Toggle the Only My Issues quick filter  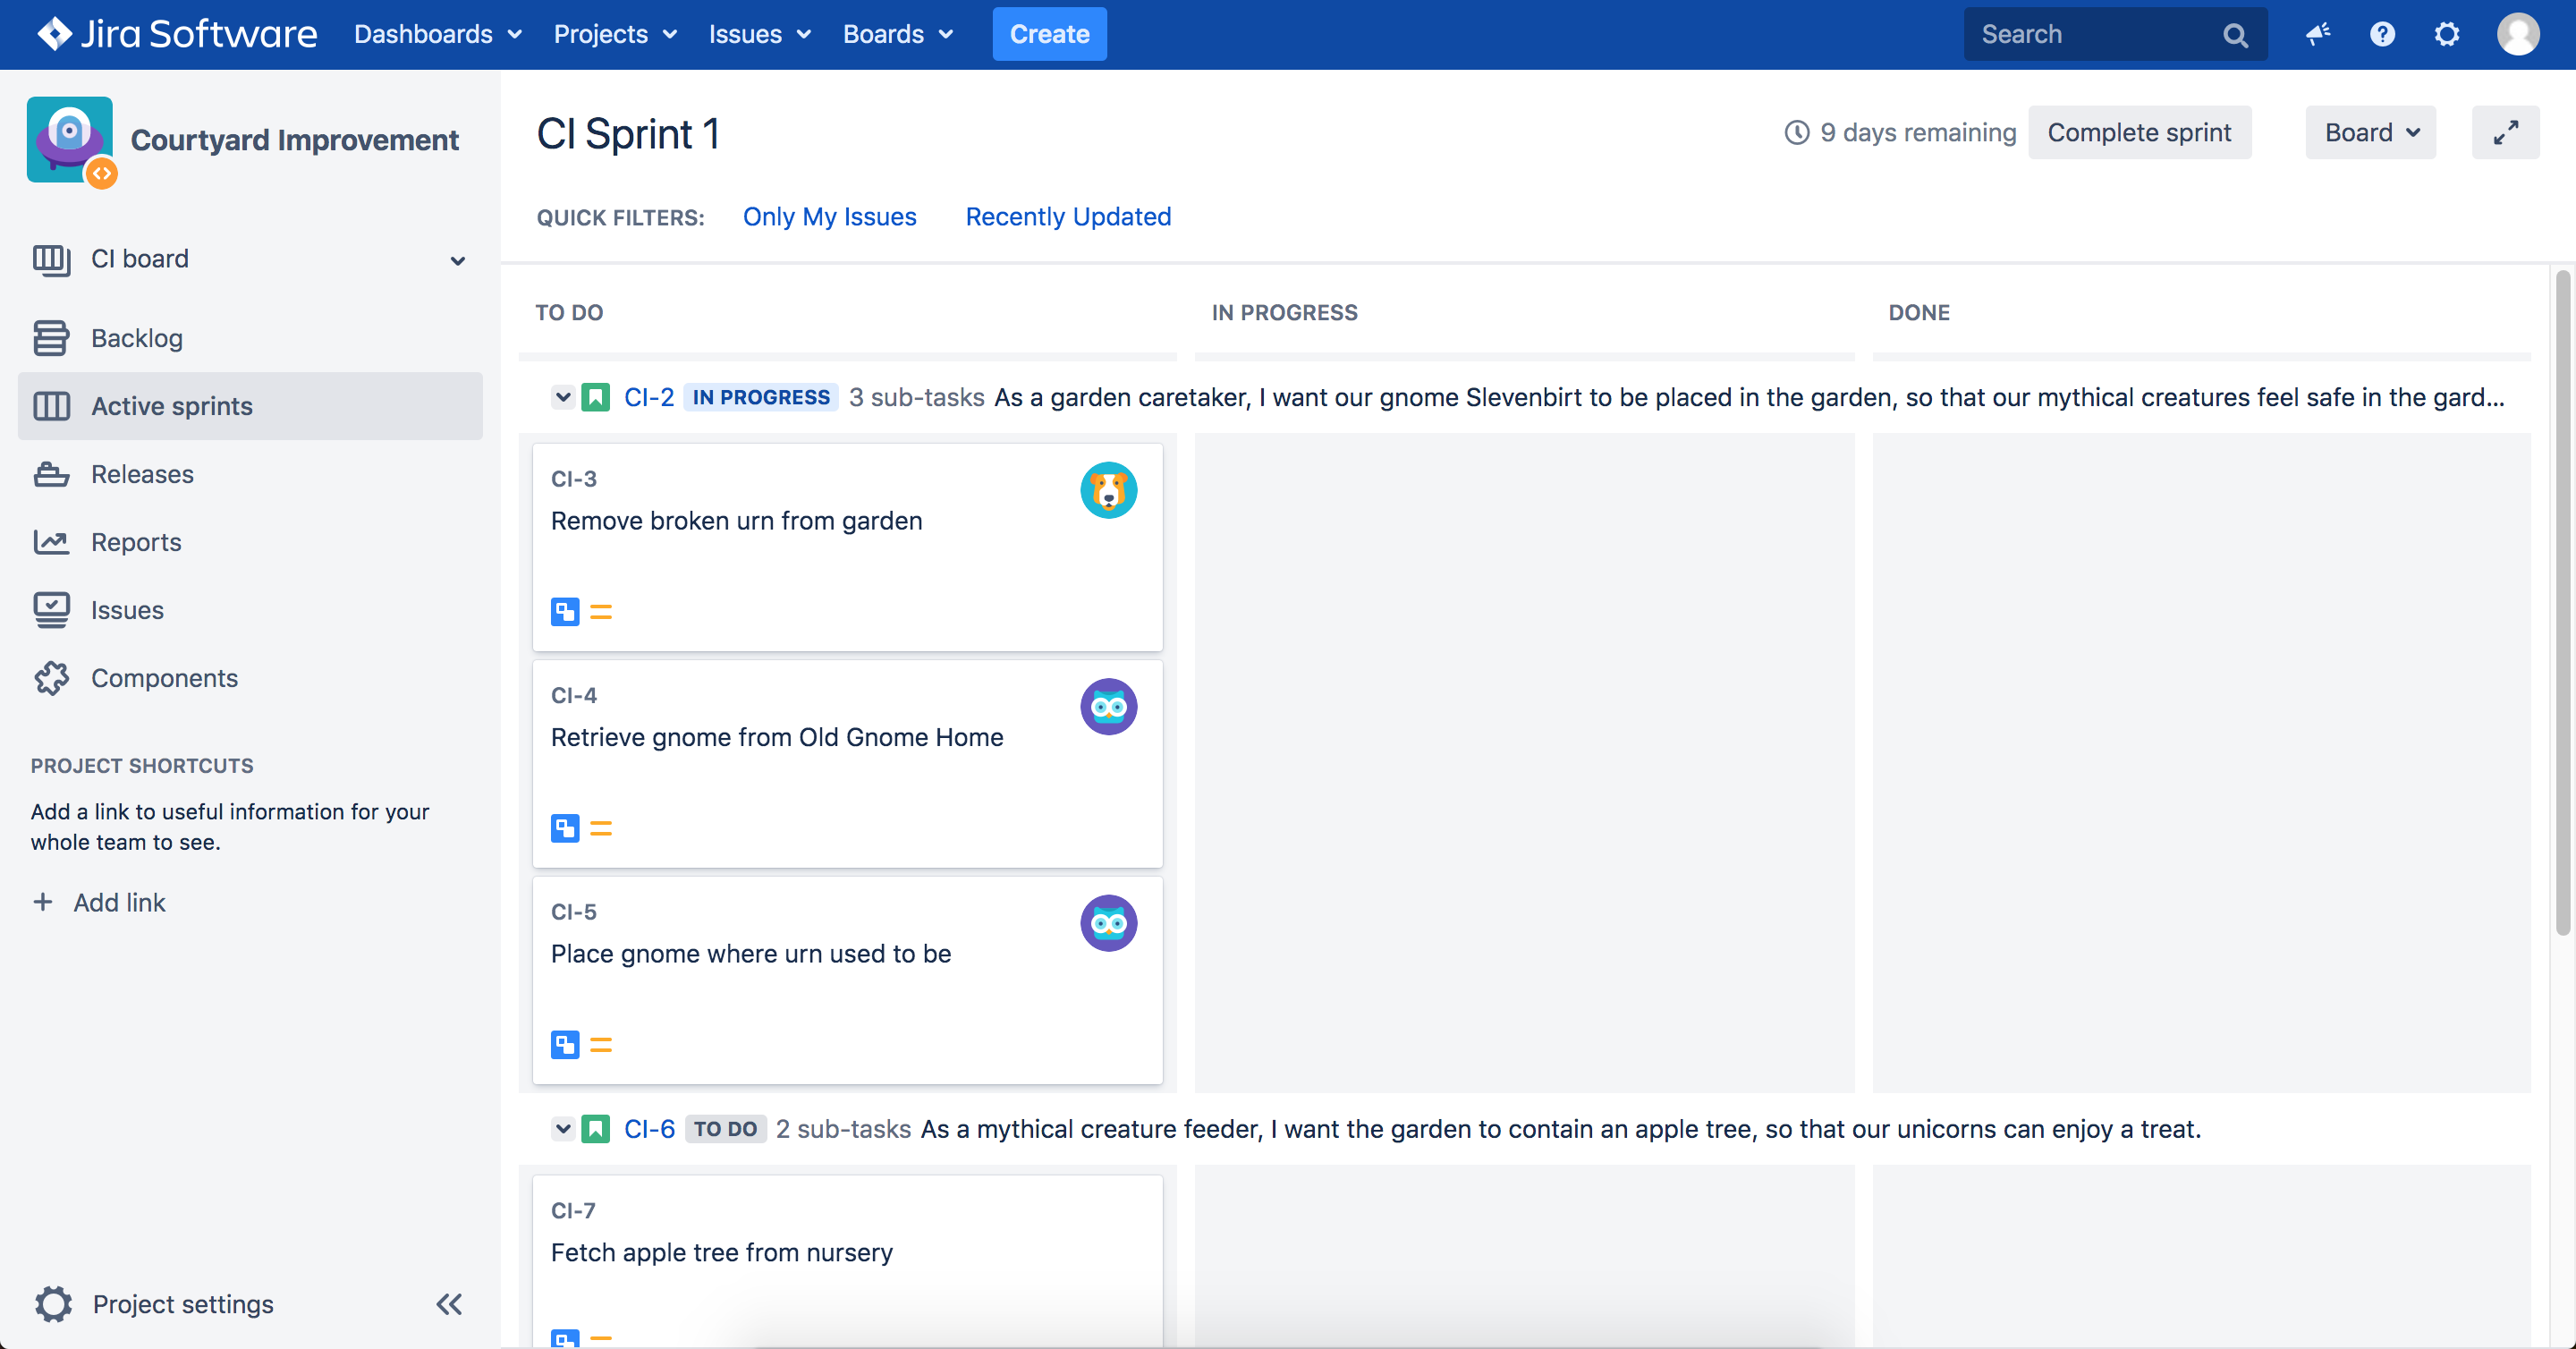830,217
